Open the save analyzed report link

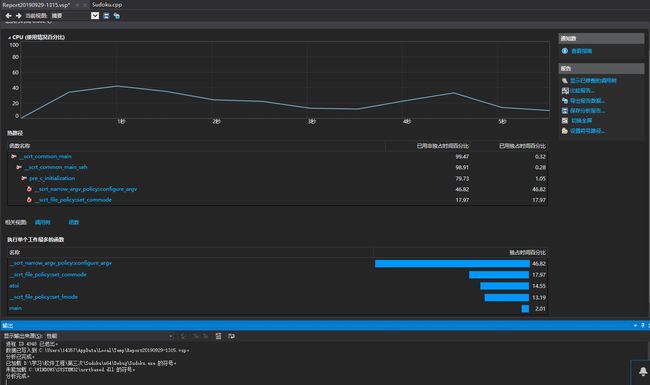pyautogui.click(x=587, y=111)
